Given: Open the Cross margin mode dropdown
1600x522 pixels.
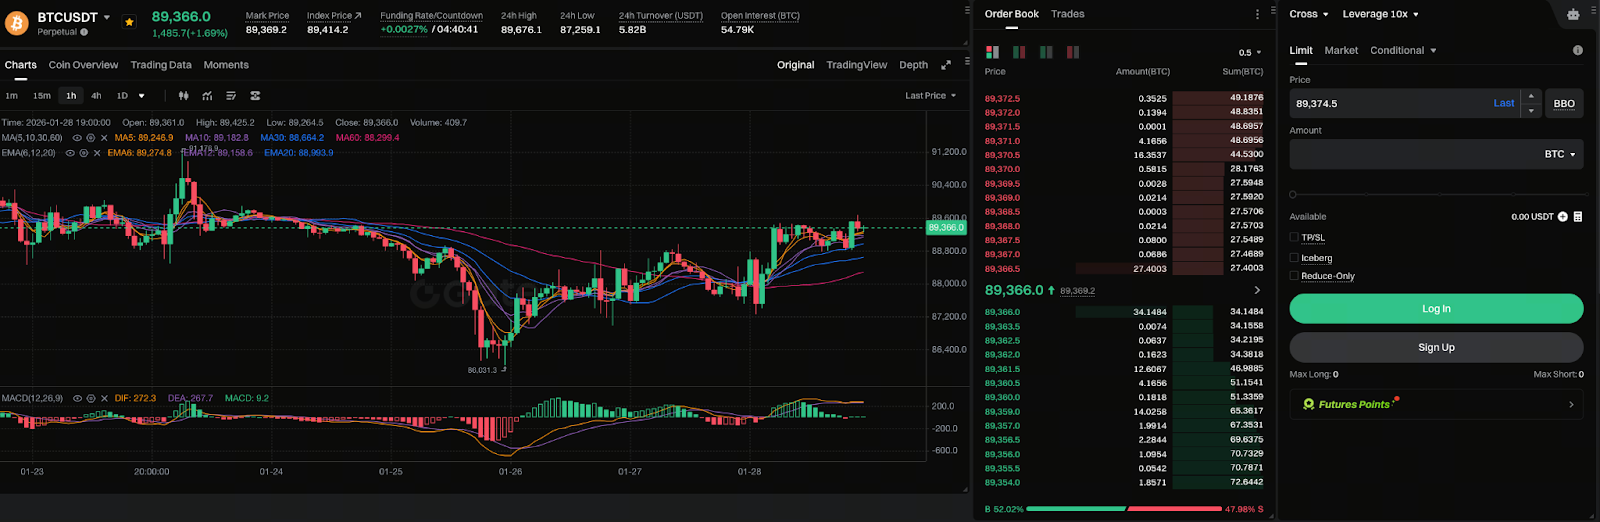Looking at the screenshot, I should tap(1309, 14).
